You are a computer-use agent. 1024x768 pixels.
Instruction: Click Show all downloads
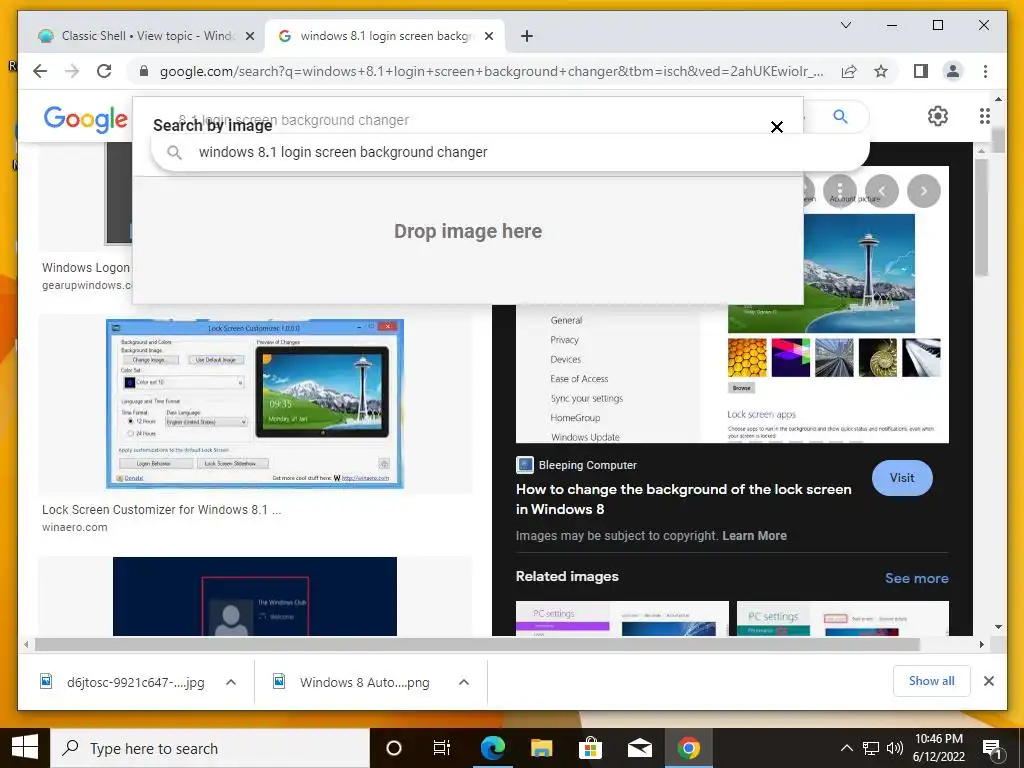coord(931,681)
